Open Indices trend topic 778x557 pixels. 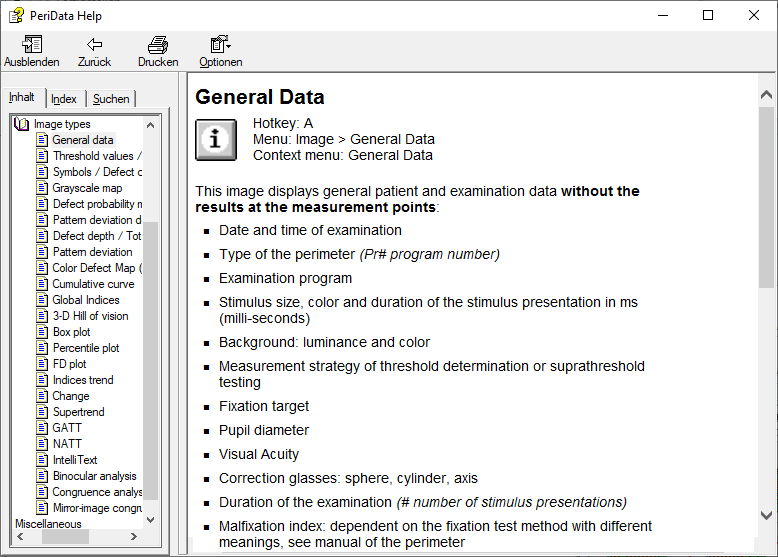[83, 380]
